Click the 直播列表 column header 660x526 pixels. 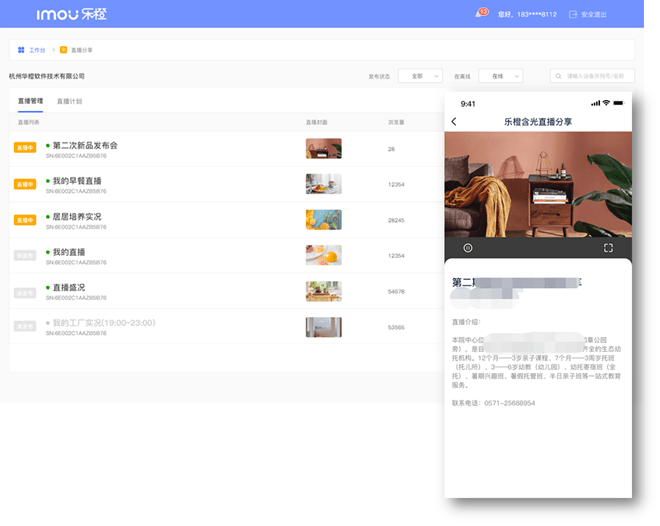pos(29,122)
